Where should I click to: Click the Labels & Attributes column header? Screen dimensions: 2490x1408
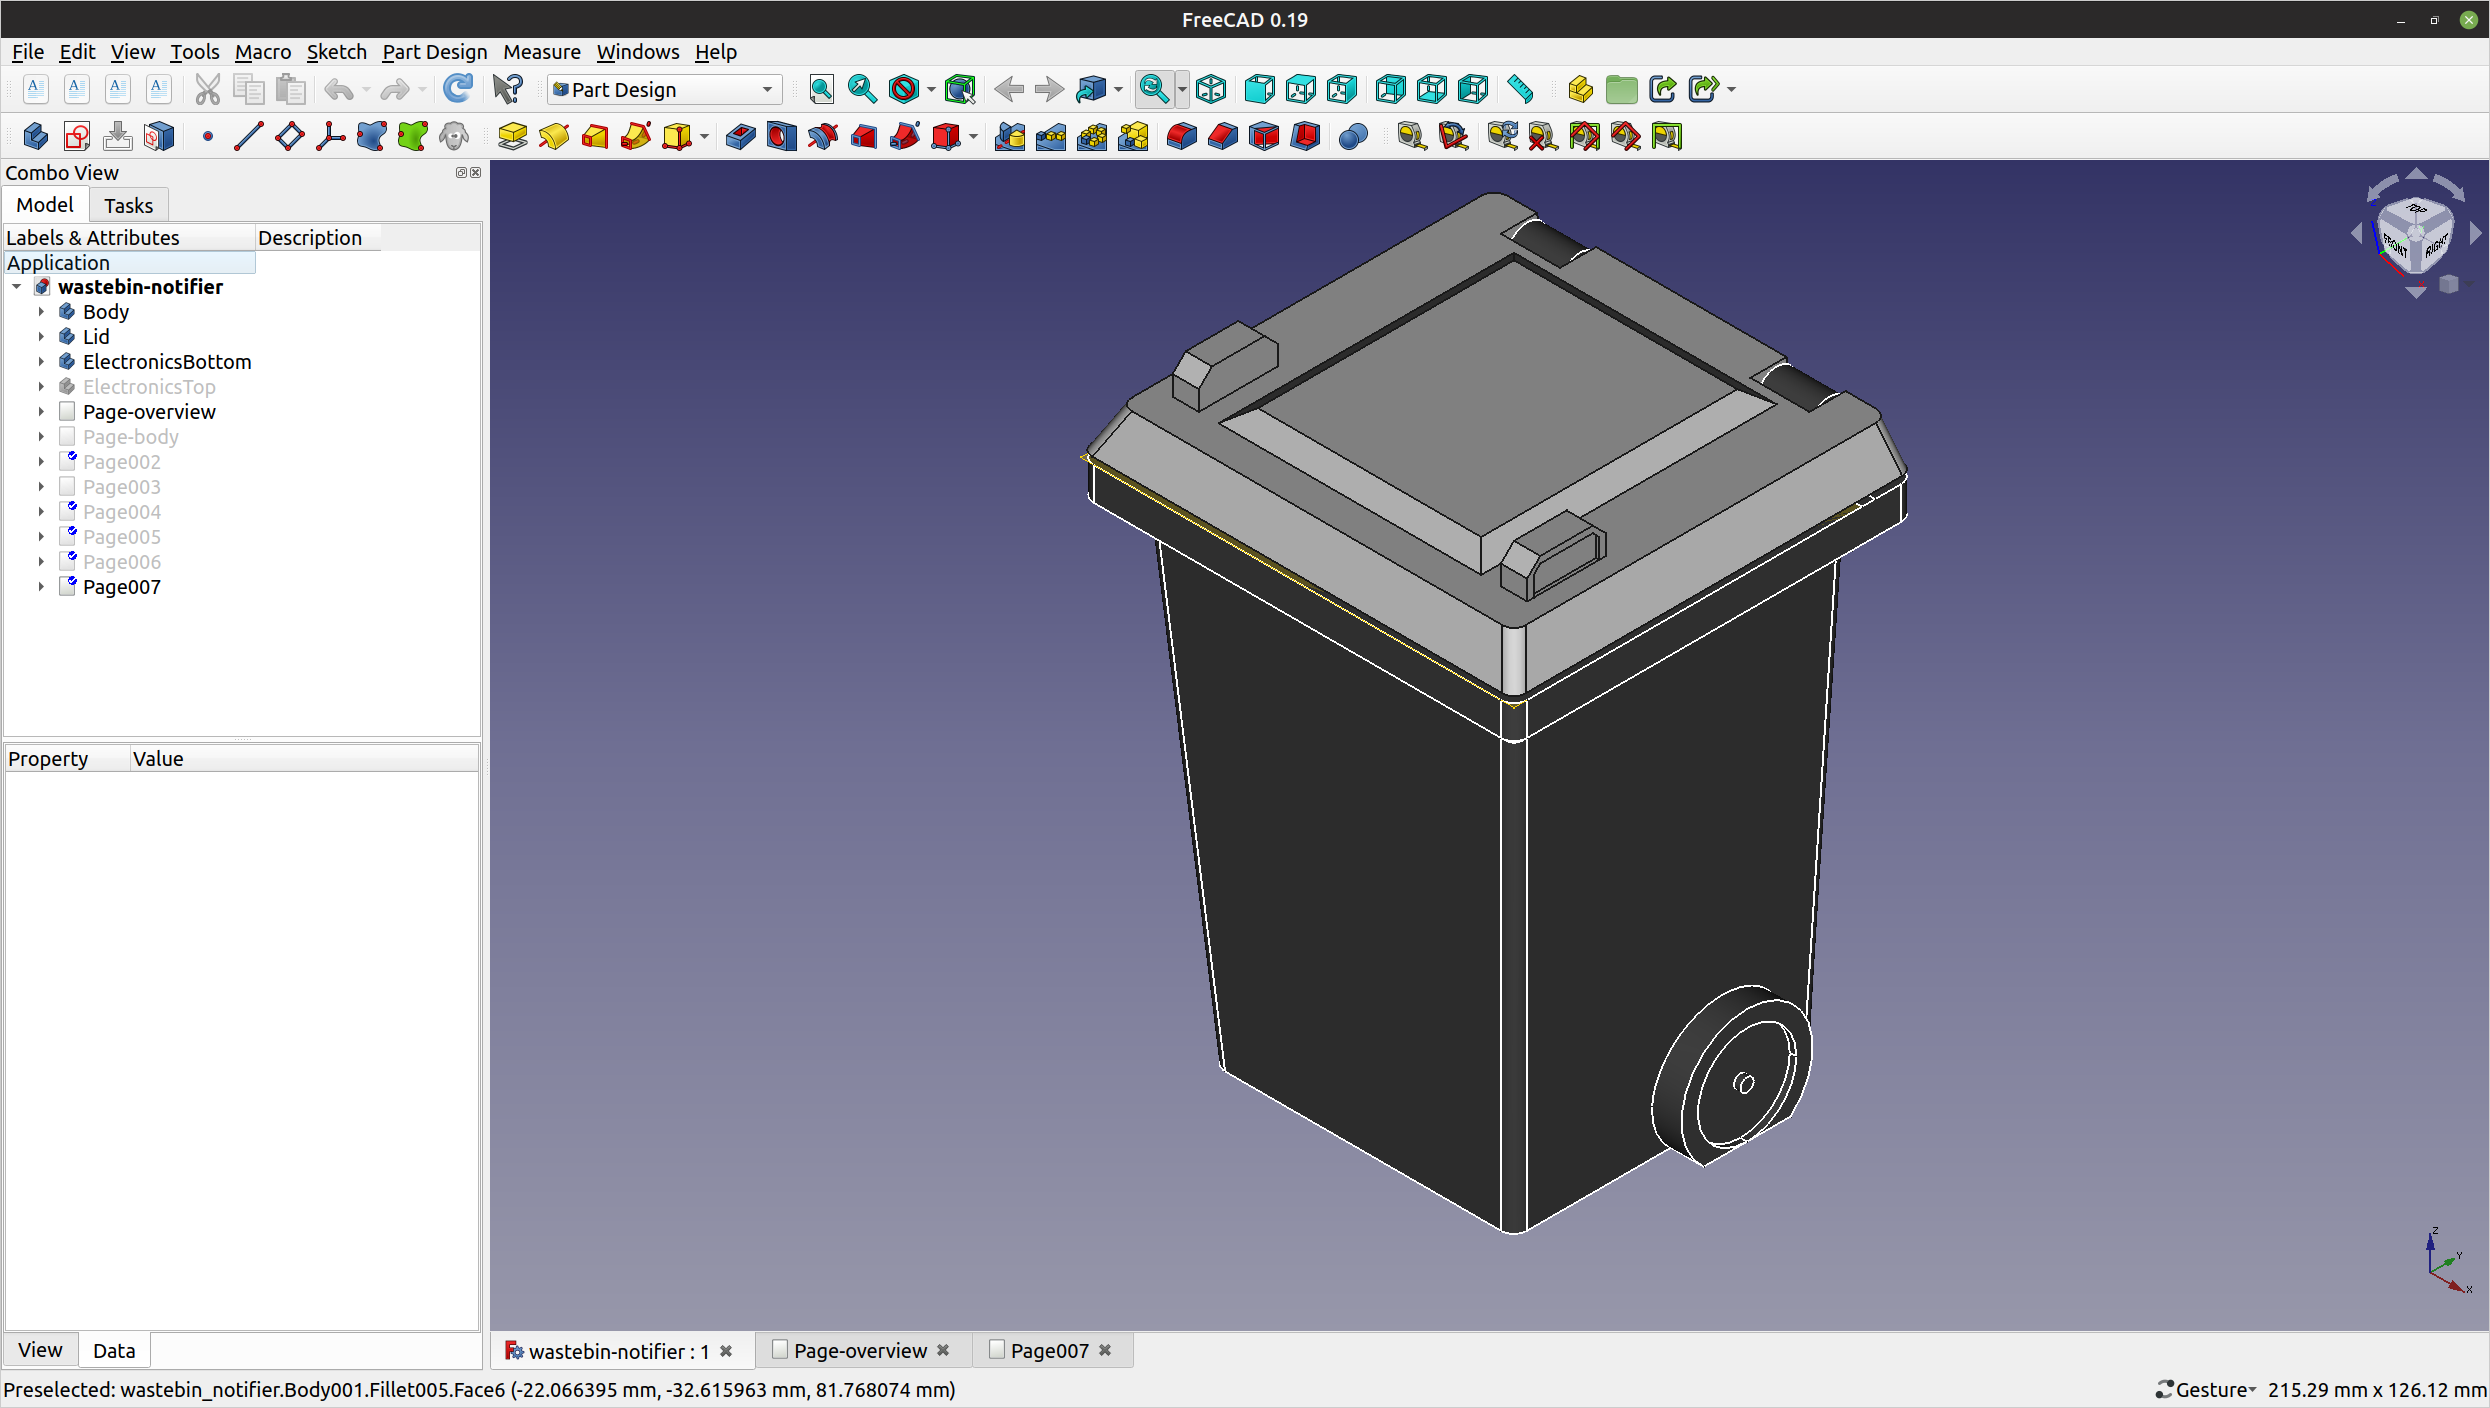(x=128, y=237)
